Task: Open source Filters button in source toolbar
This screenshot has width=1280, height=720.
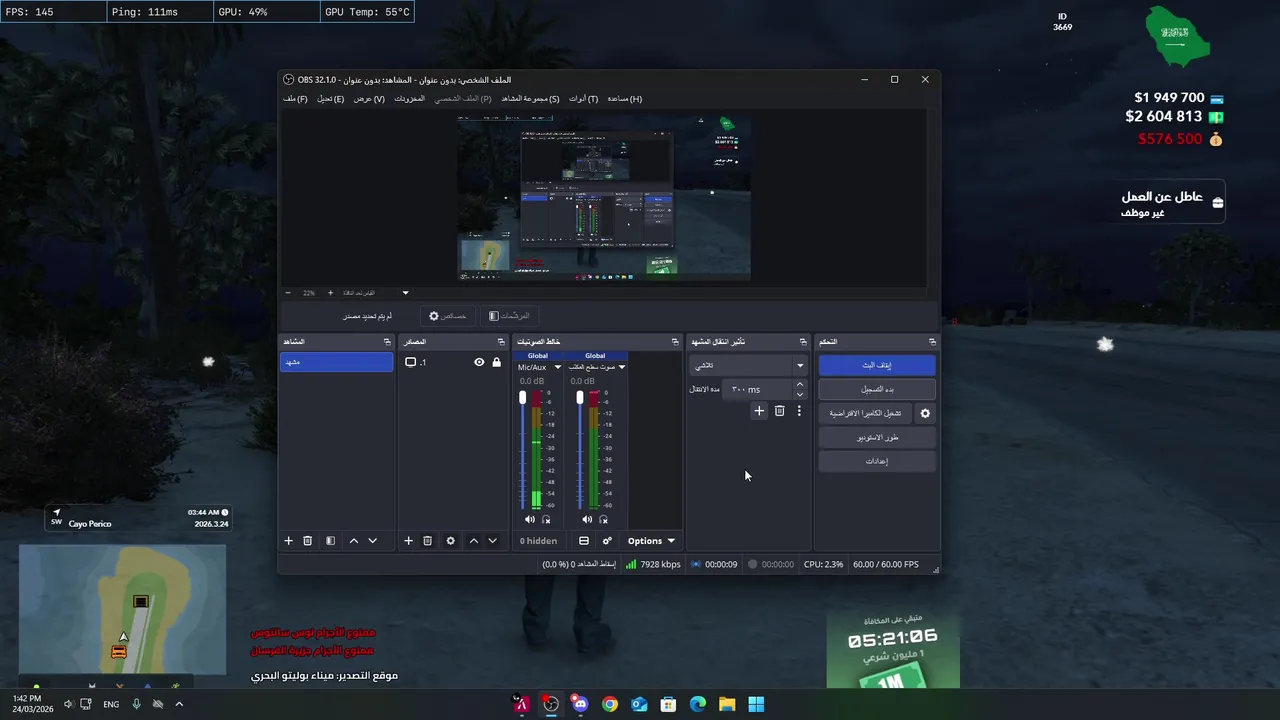Action: (509, 316)
